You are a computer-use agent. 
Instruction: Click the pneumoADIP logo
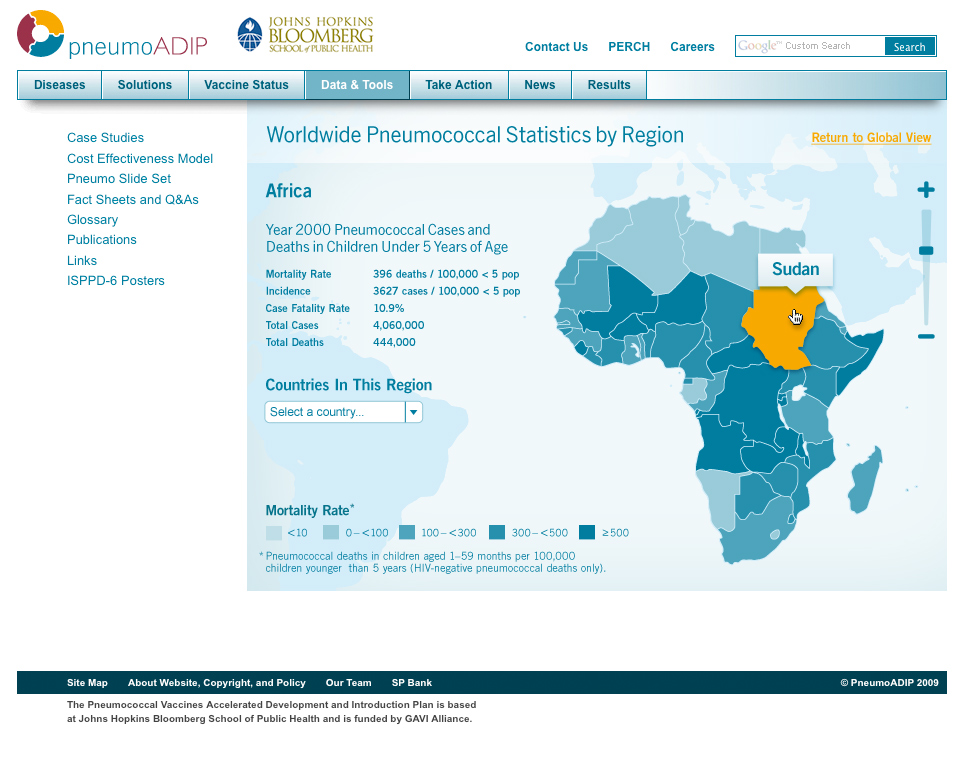111,35
